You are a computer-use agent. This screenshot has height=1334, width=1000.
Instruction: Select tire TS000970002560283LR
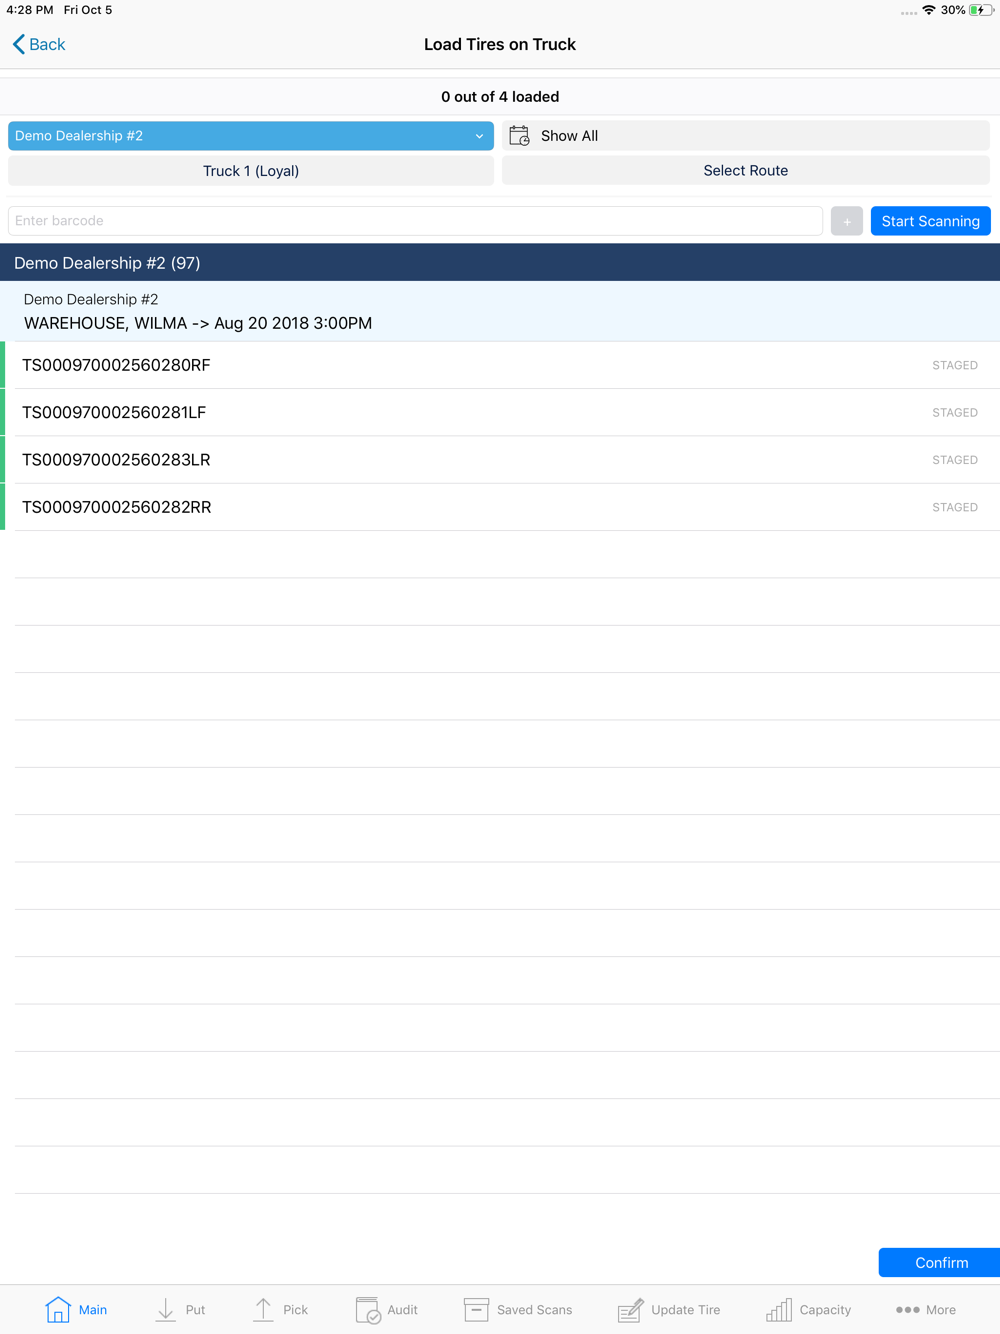click(500, 460)
